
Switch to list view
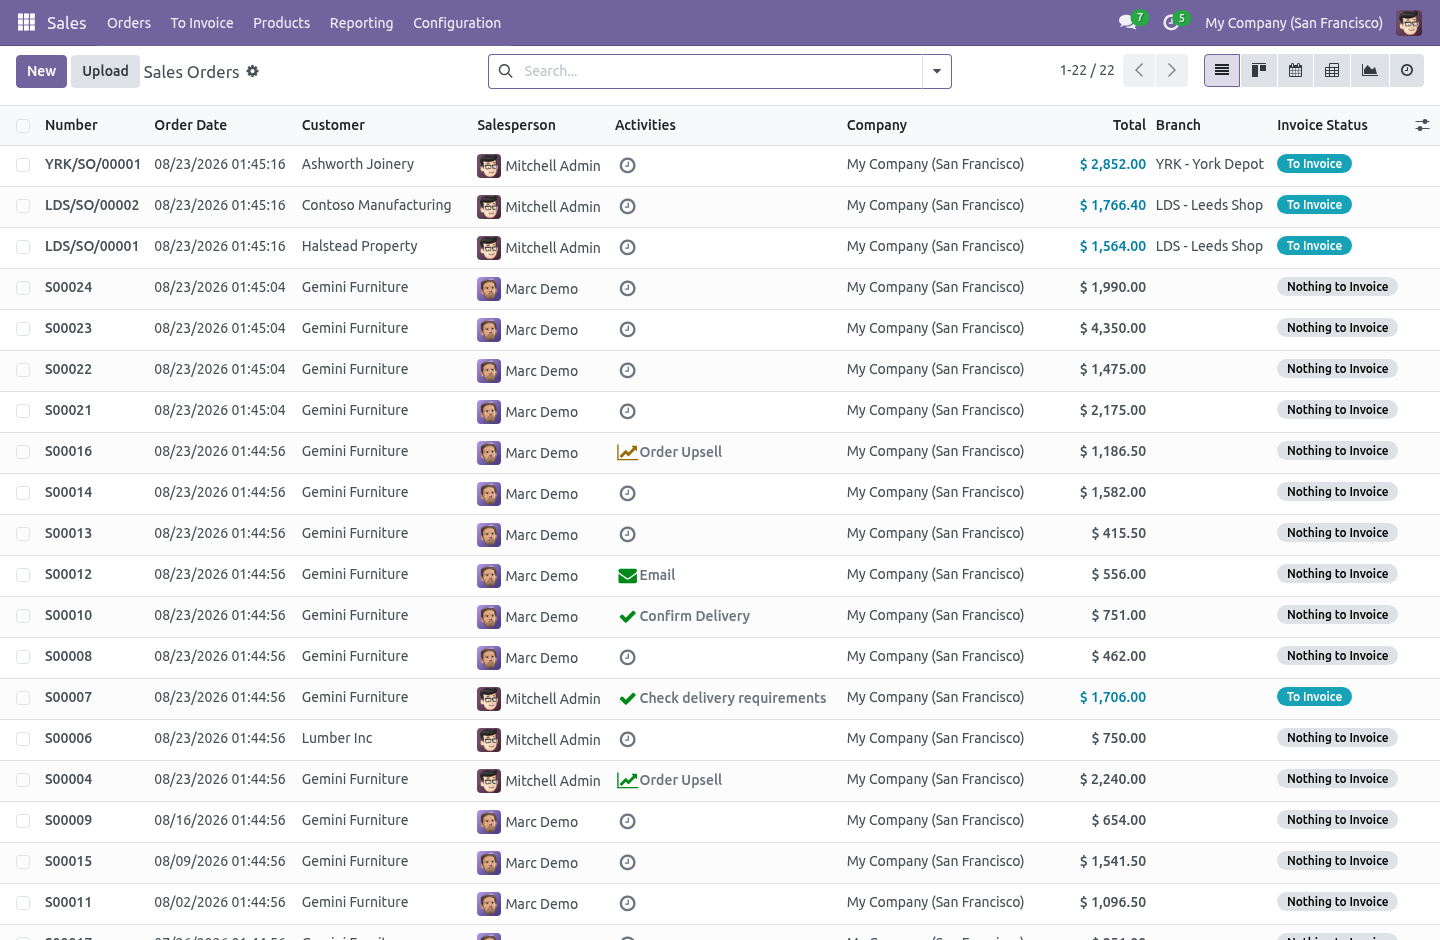(1222, 71)
